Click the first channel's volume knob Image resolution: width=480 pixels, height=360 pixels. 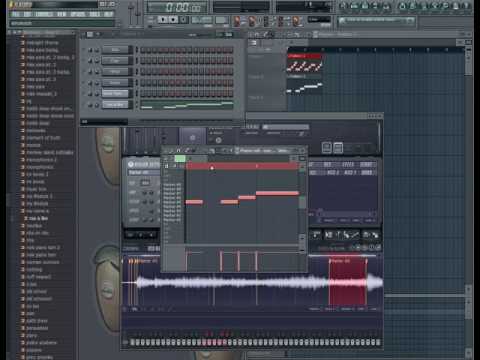pos(97,50)
